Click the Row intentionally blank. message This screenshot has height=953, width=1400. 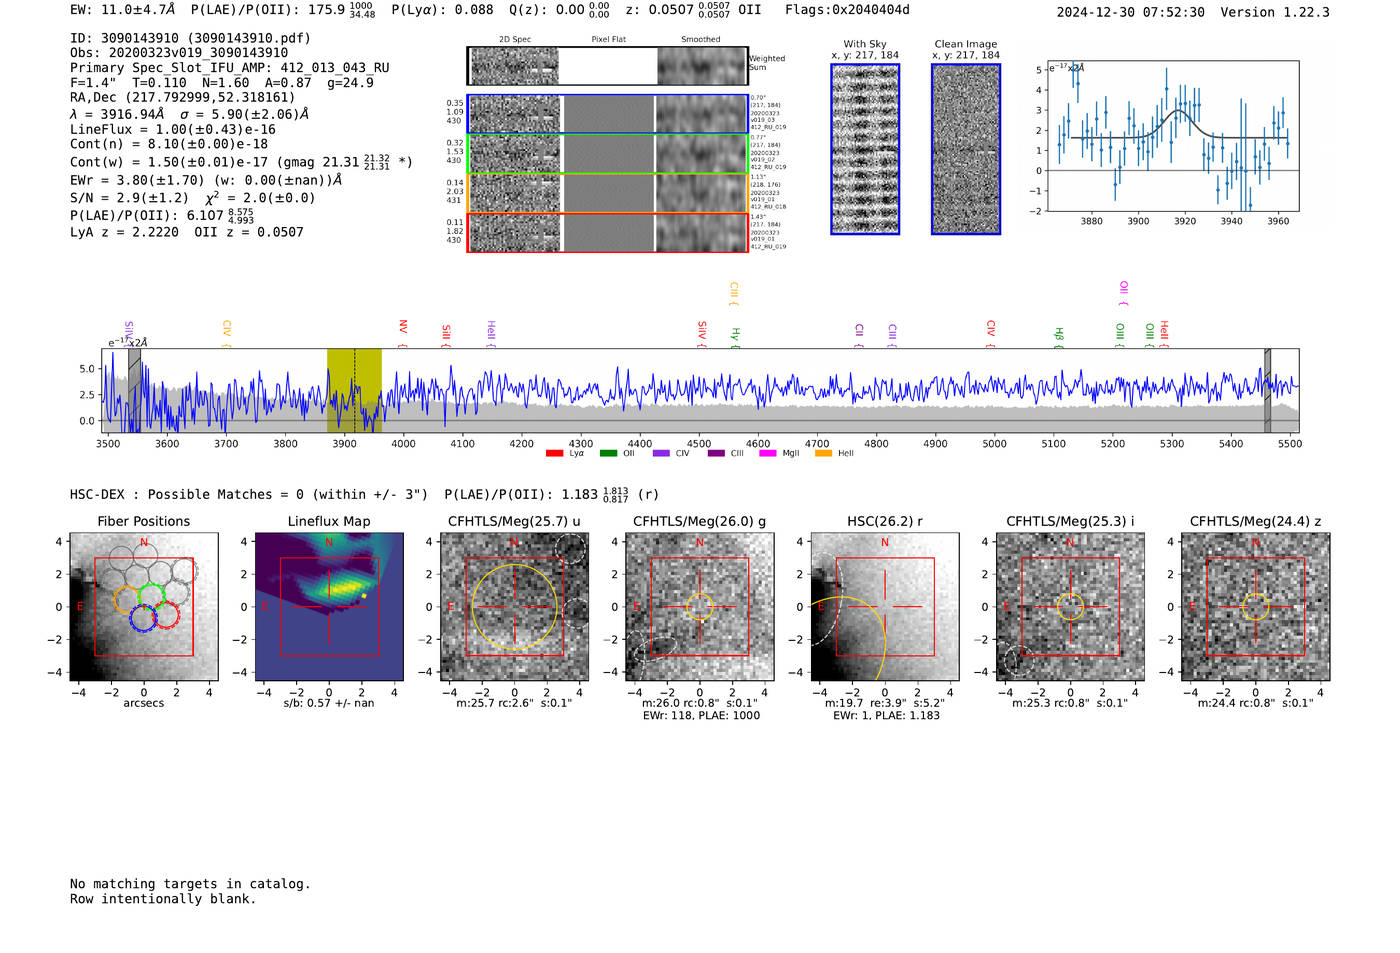163,899
